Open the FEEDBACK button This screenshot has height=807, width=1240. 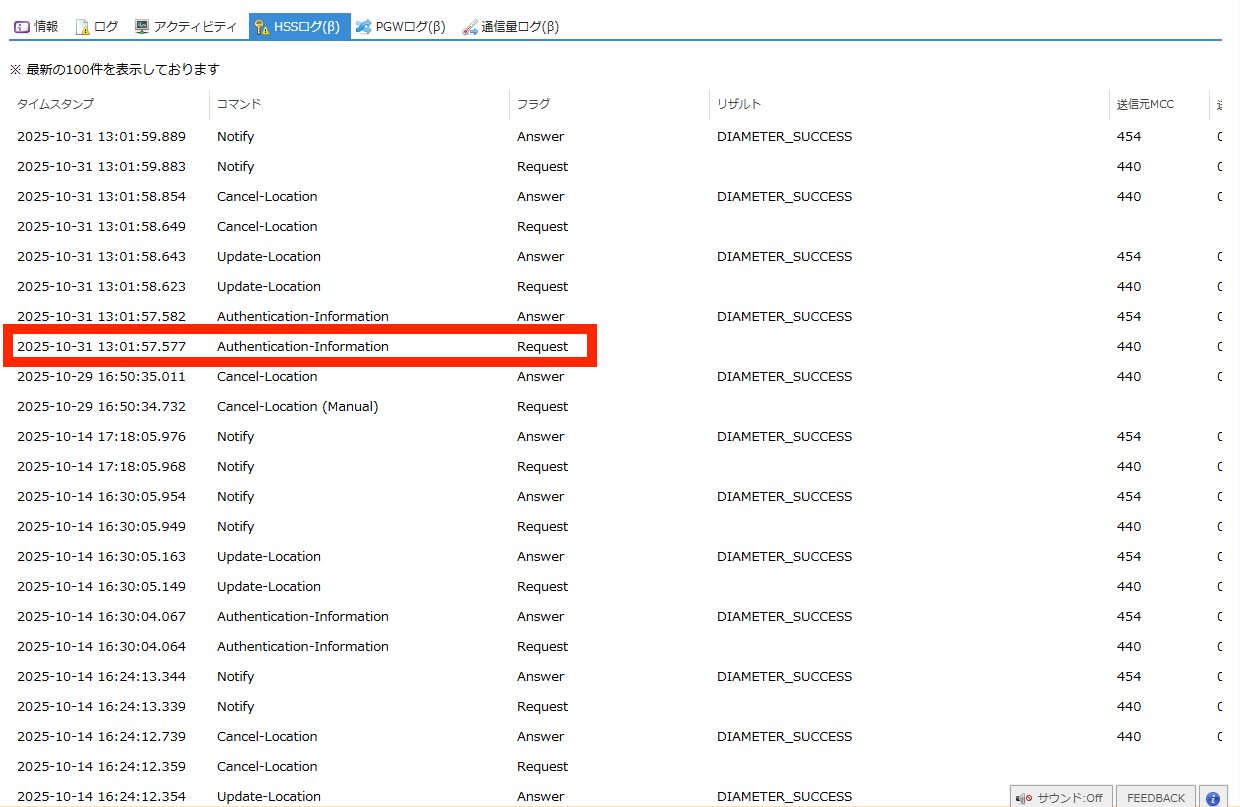(x=1156, y=798)
